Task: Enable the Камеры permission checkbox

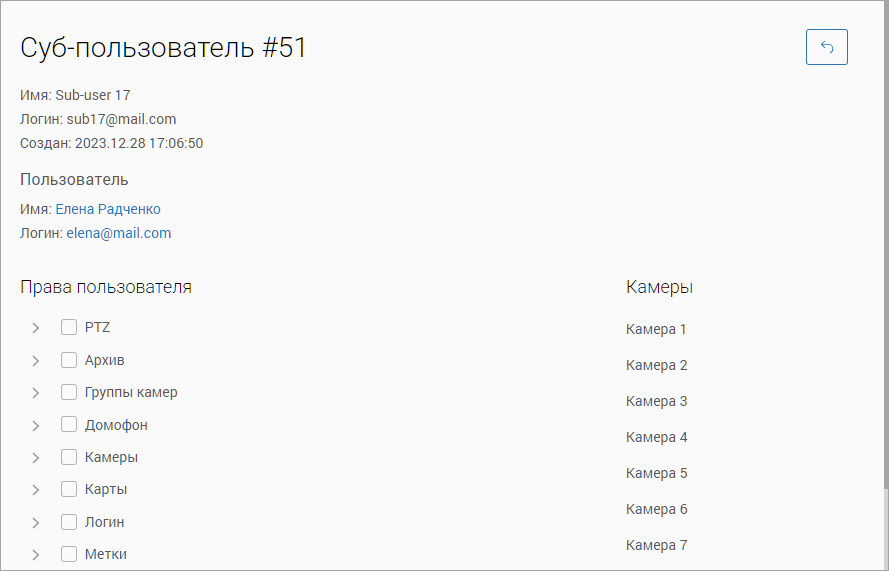Action: (x=69, y=457)
